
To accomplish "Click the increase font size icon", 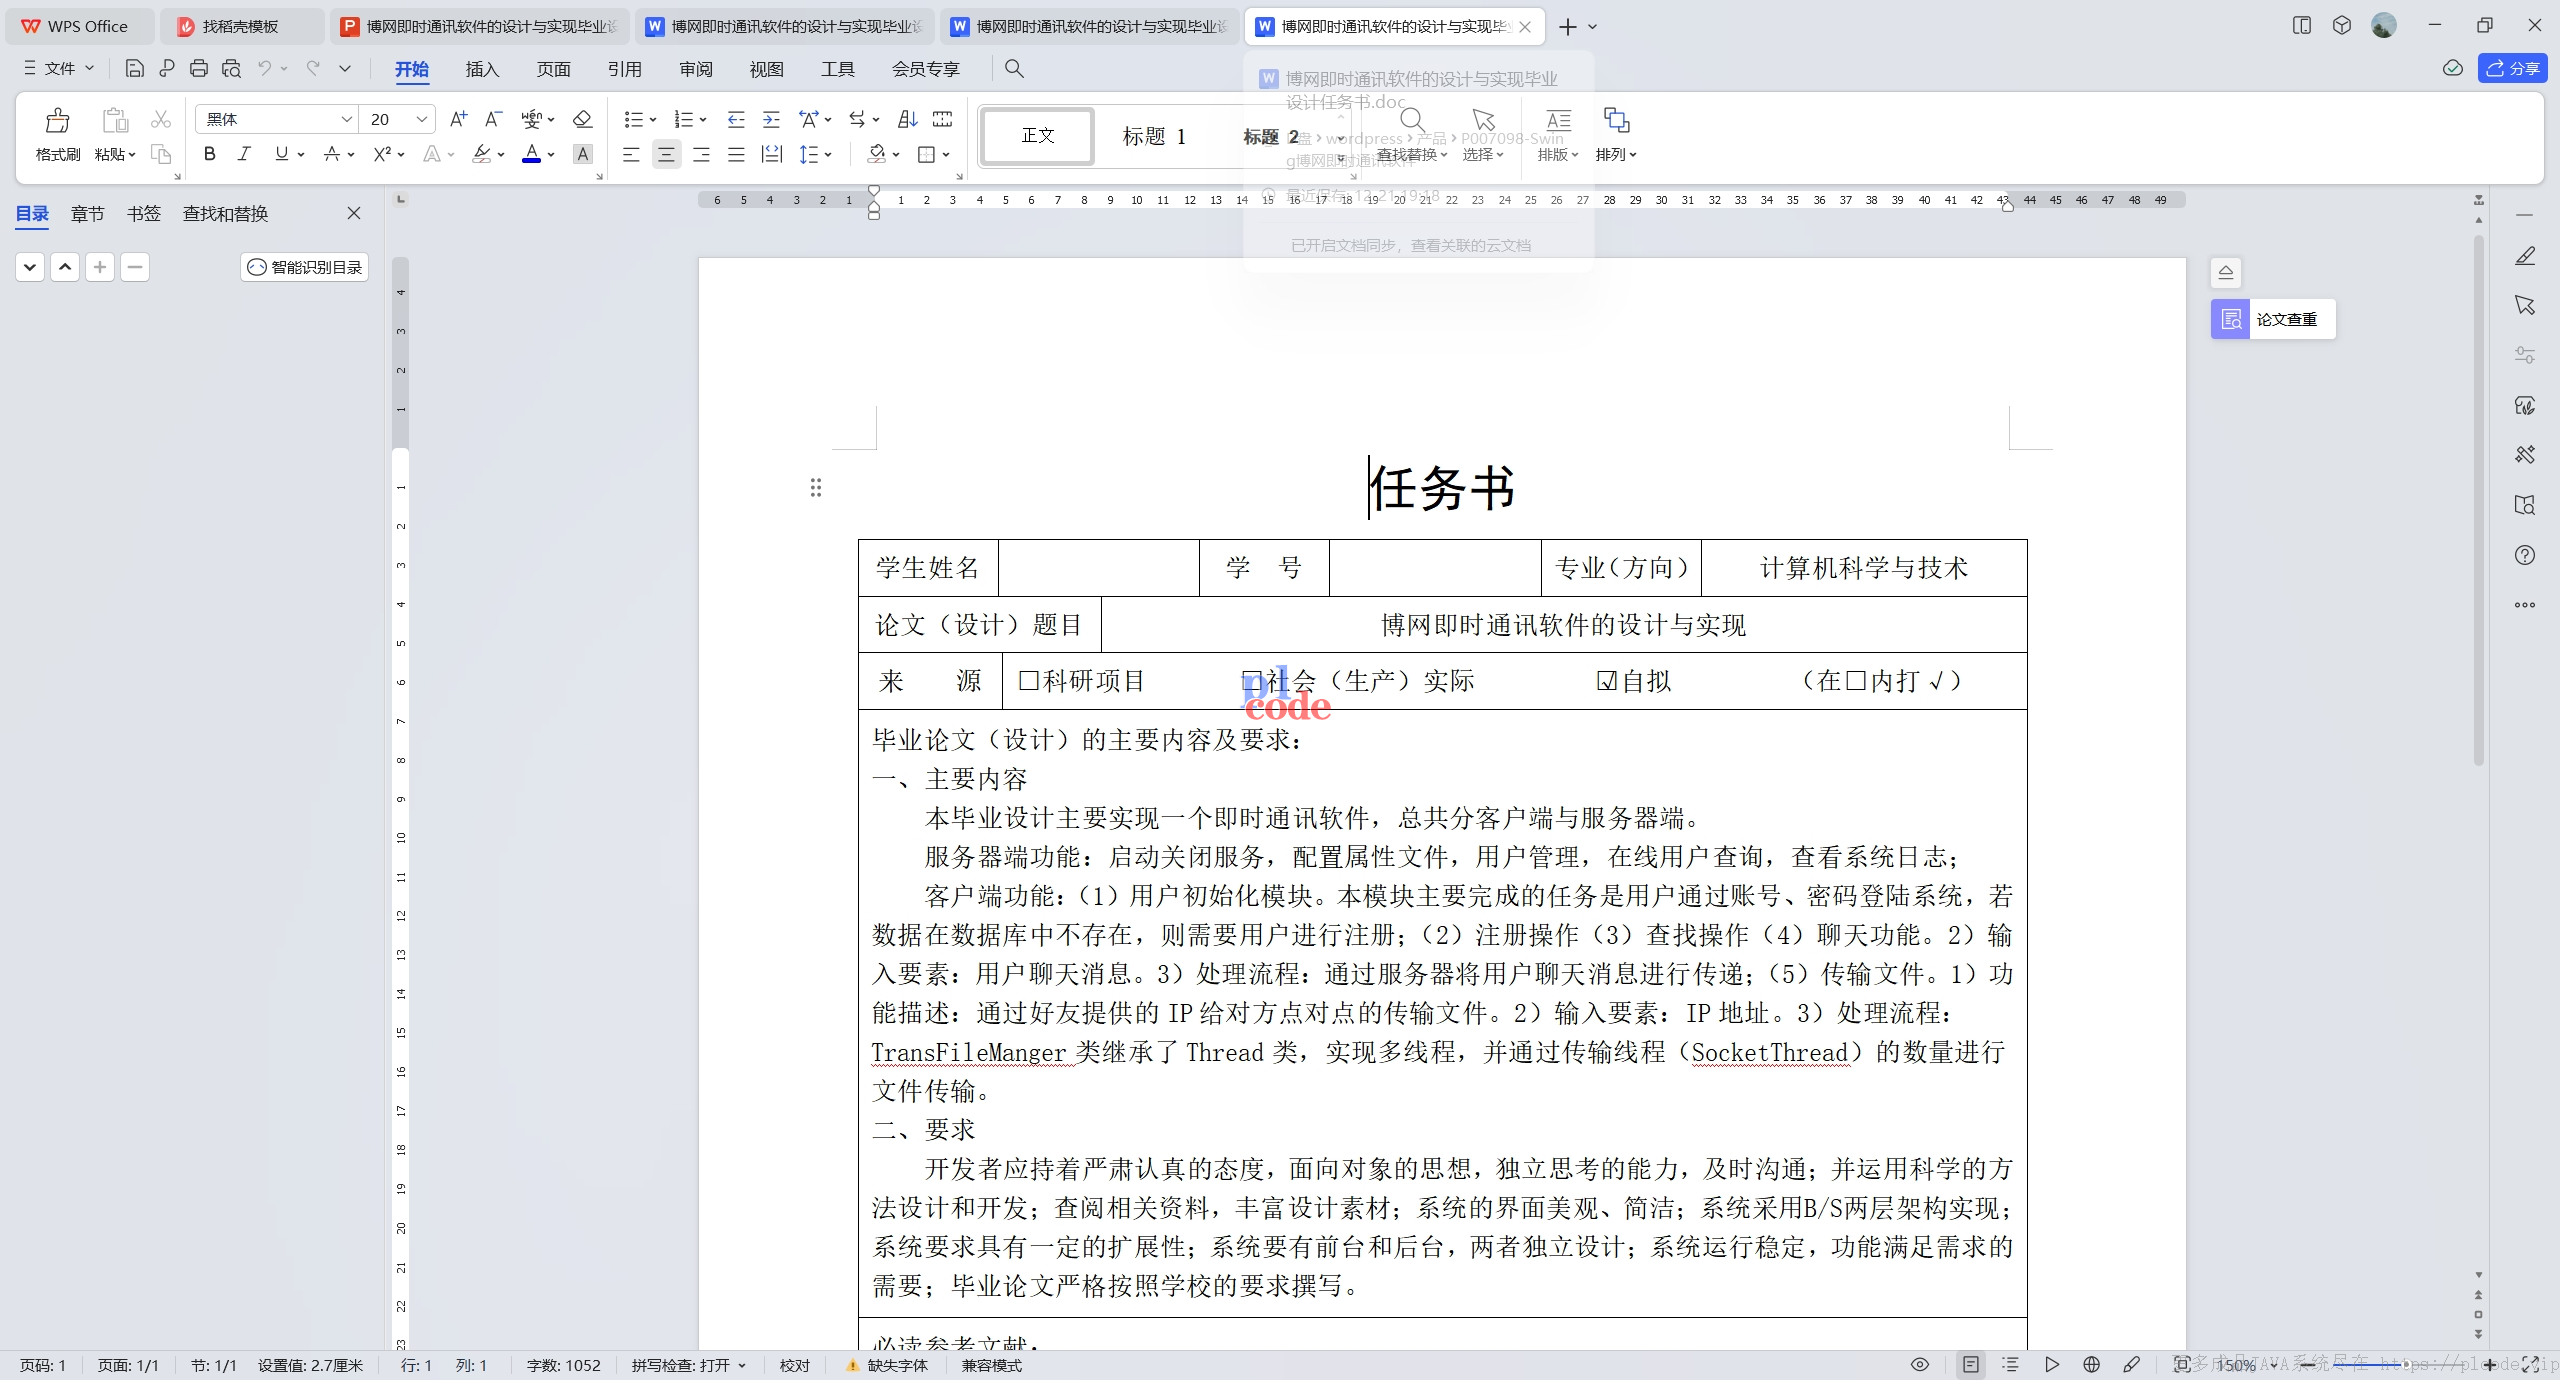I will coord(458,119).
